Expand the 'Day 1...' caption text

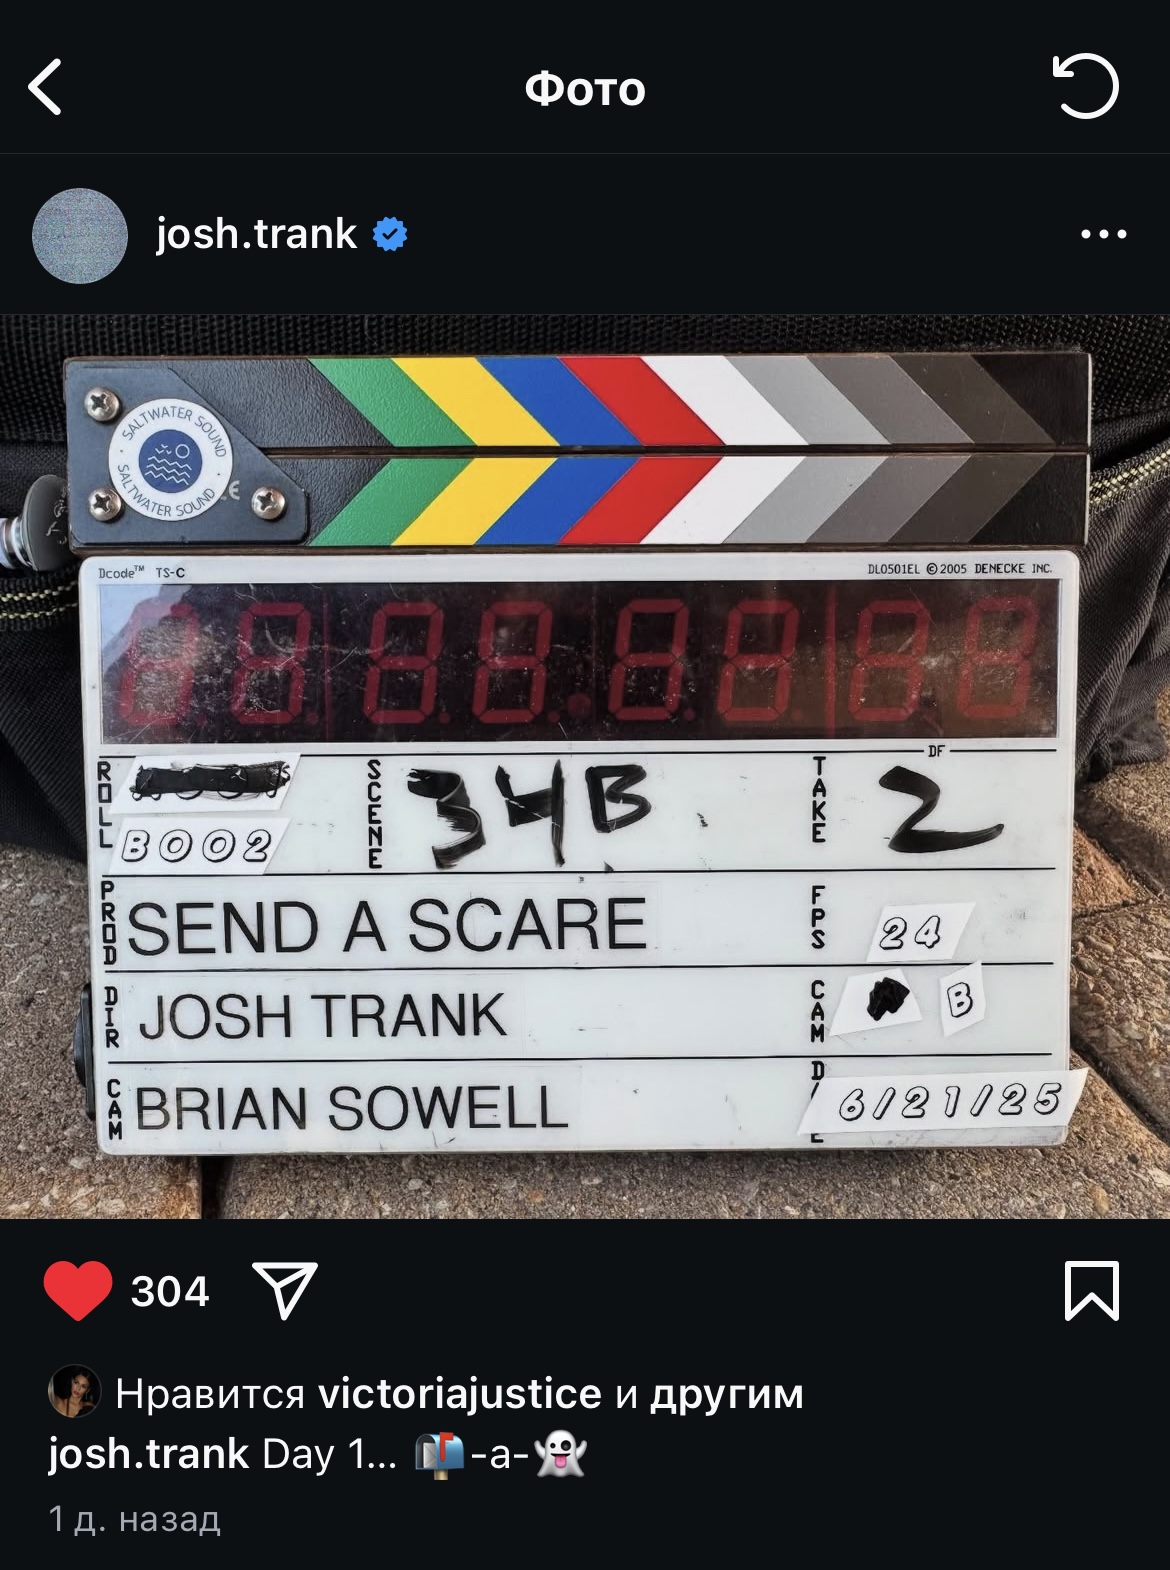(x=330, y=1453)
